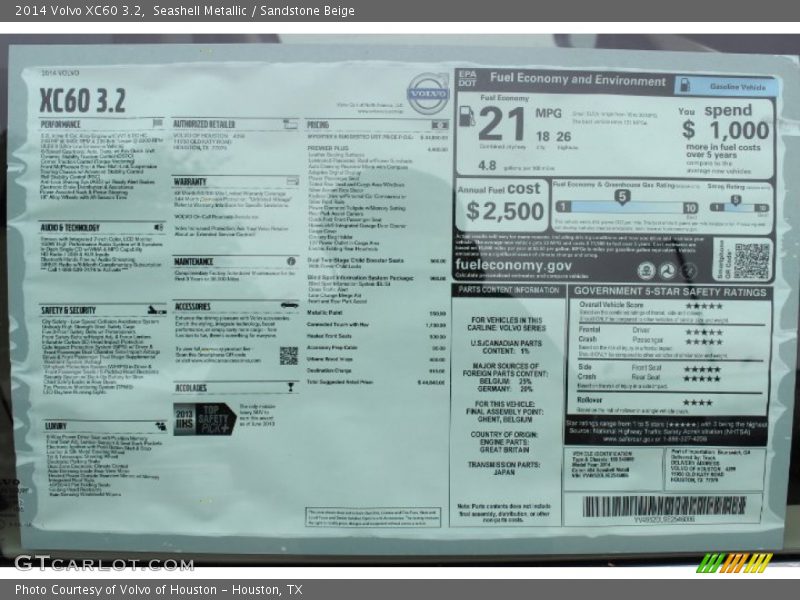Click the 10 endpoint of Greenhouse Gas rating bar
The image size is (800, 600).
point(690,208)
